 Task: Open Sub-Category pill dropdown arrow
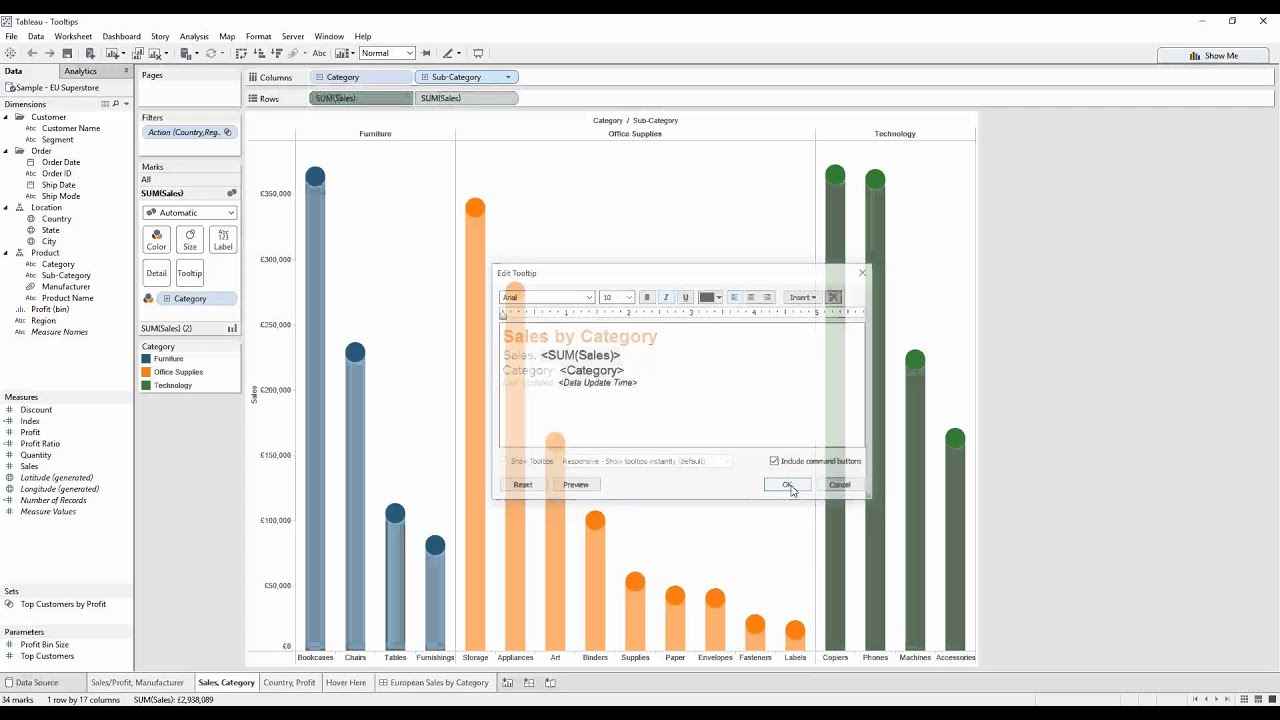508,77
